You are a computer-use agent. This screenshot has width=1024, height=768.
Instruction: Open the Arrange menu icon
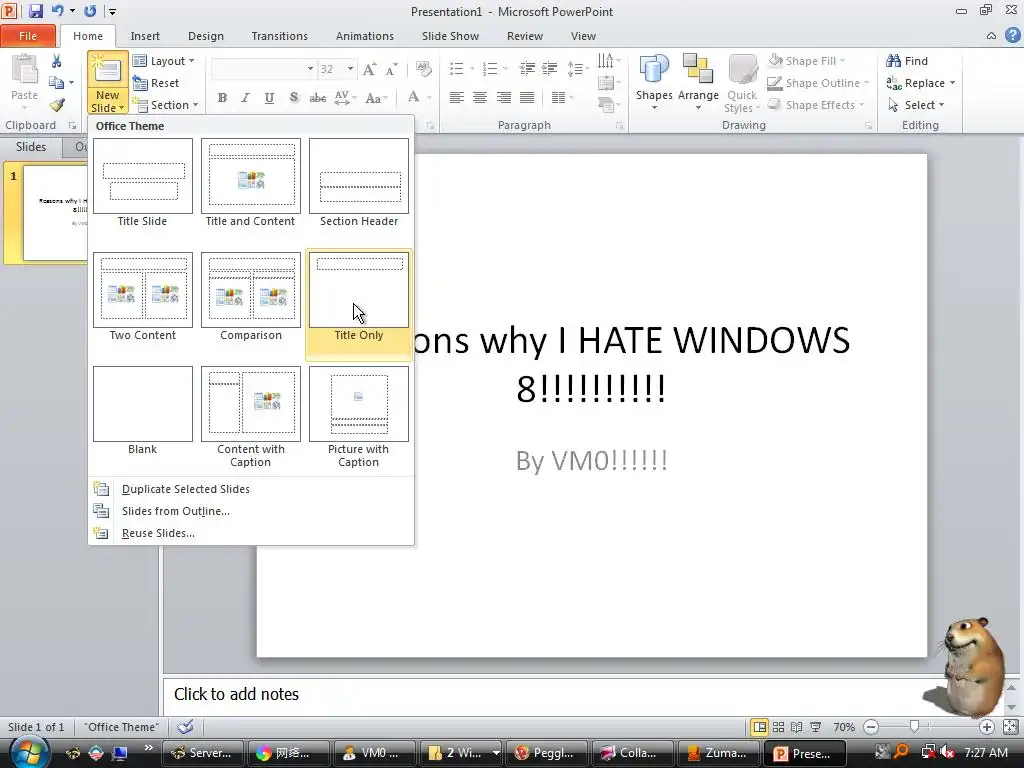(698, 80)
